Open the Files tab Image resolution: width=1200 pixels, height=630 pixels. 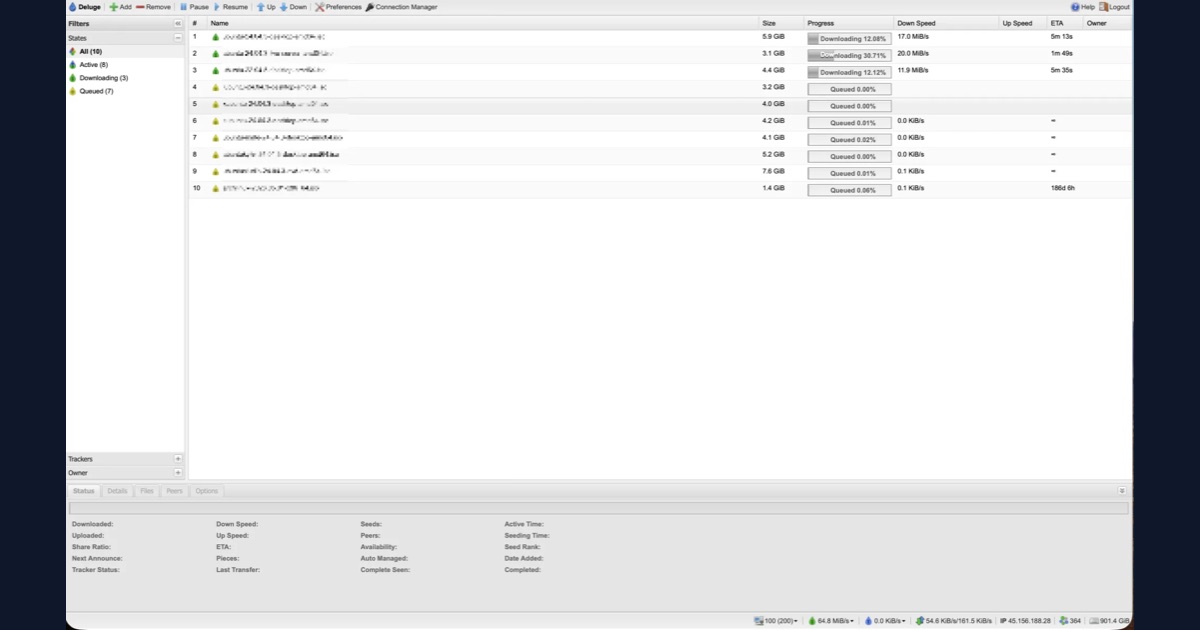click(147, 491)
